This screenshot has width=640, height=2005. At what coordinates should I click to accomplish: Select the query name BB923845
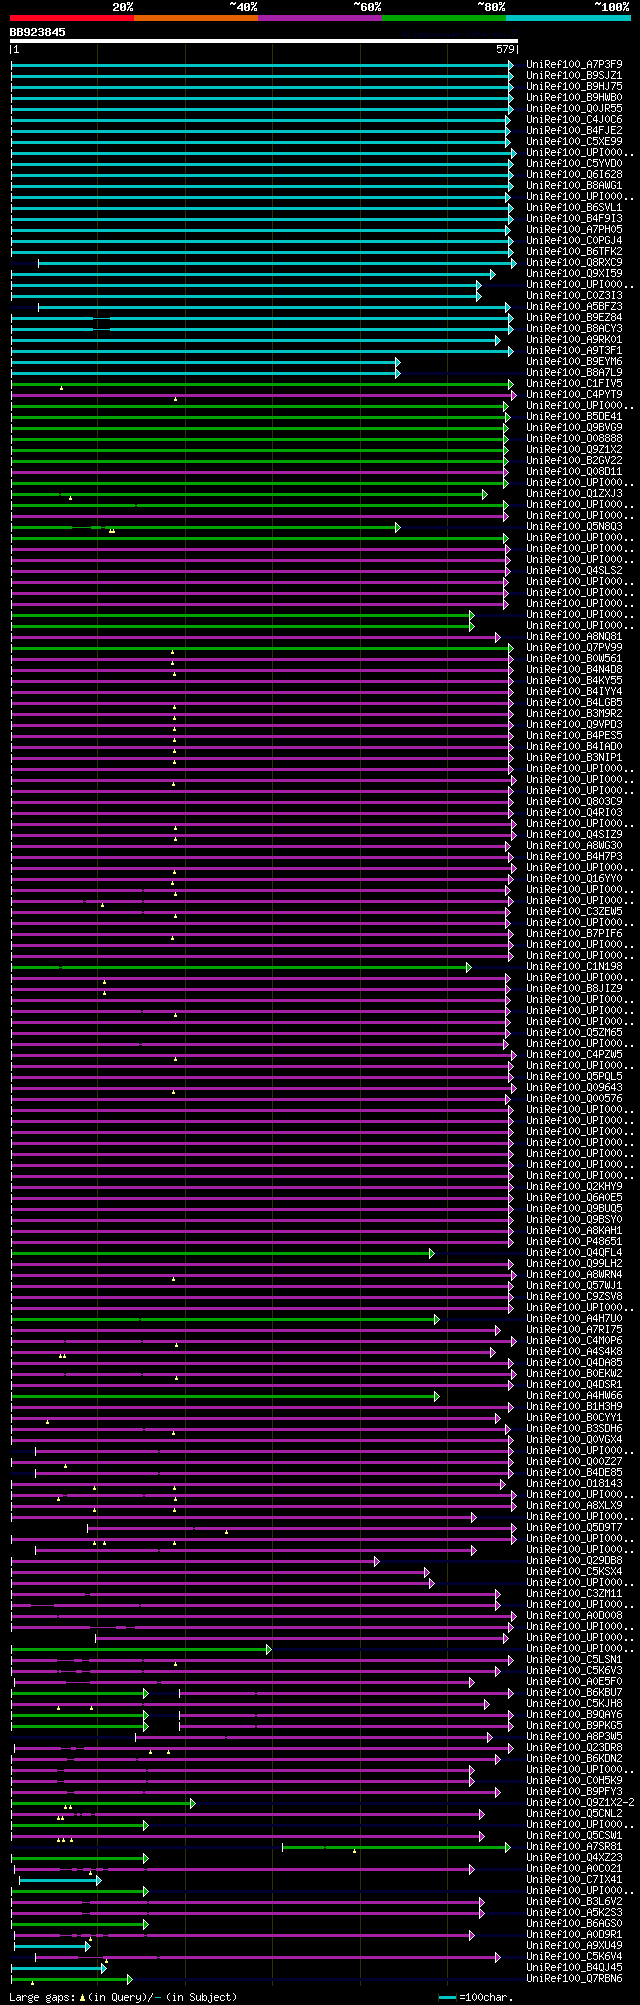coord(38,32)
